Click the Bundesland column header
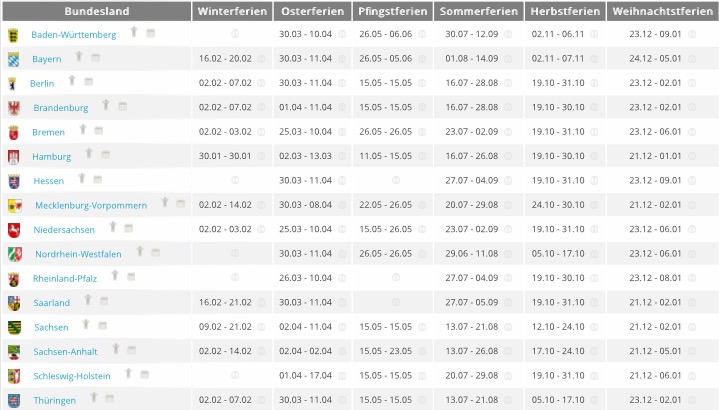The width and height of the screenshot is (719, 410). (x=97, y=10)
